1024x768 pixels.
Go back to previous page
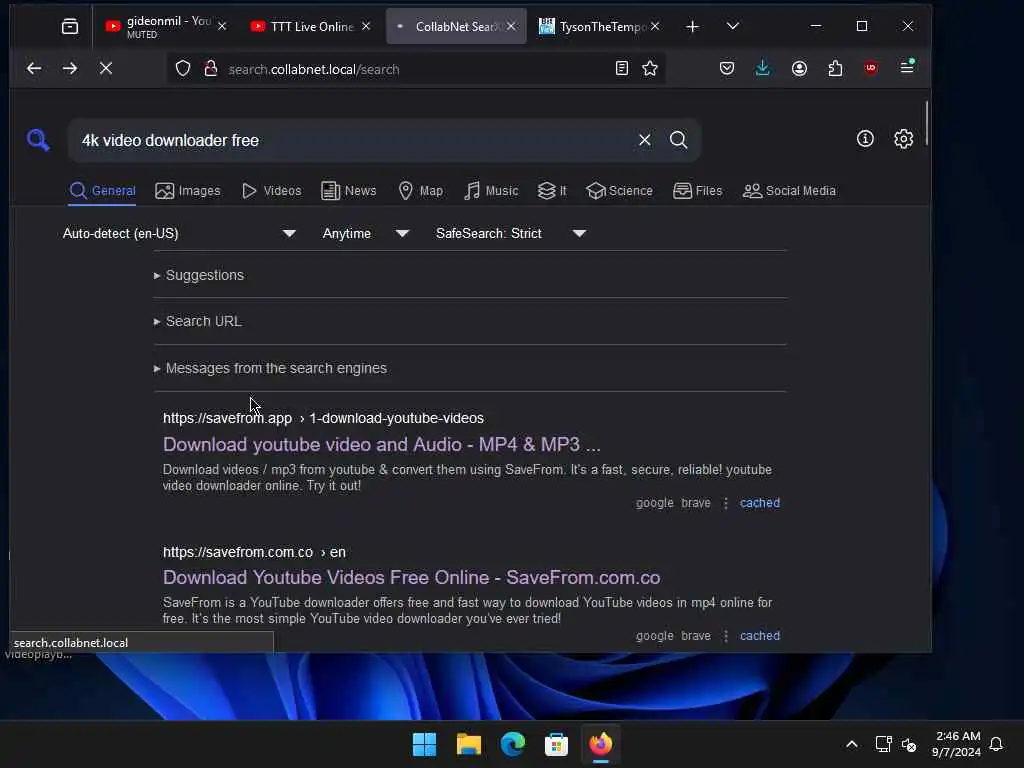click(34, 69)
